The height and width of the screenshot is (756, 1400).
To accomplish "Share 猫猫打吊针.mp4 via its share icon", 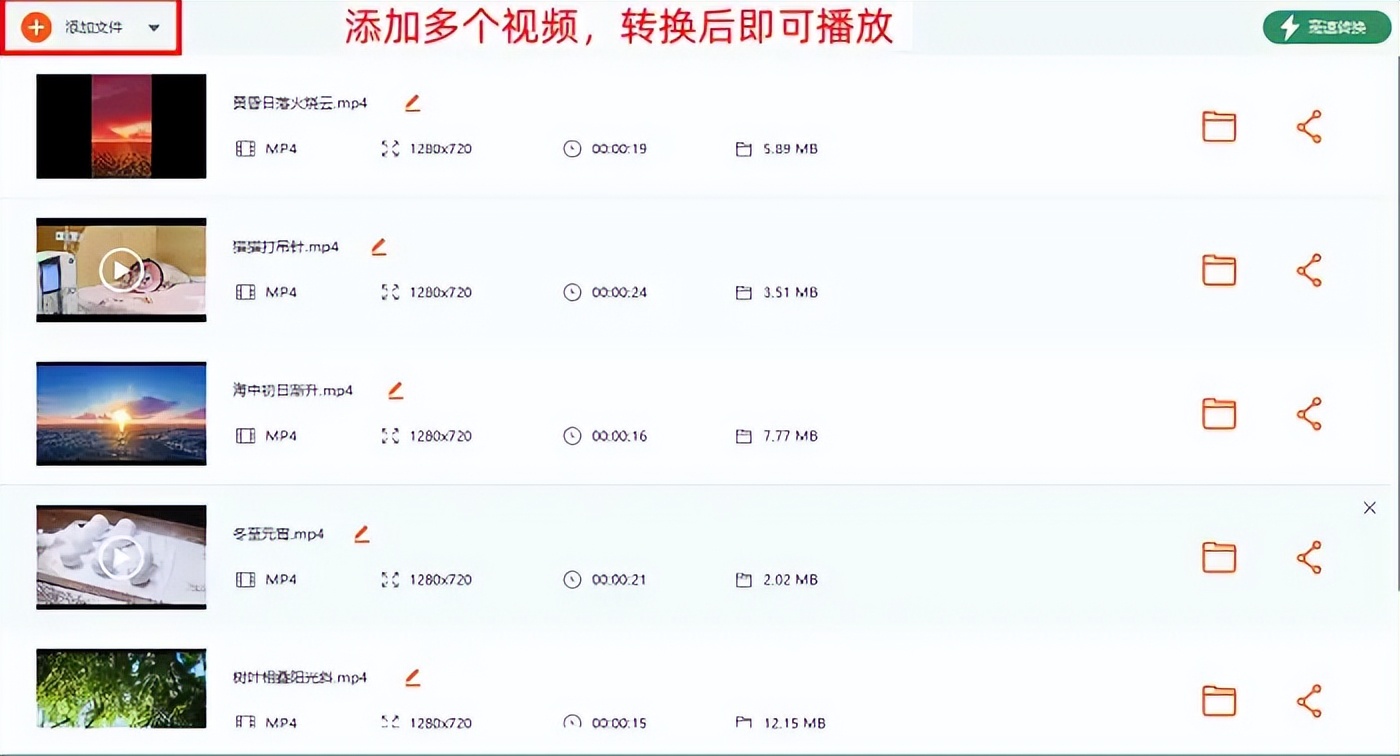I will pos(1309,269).
